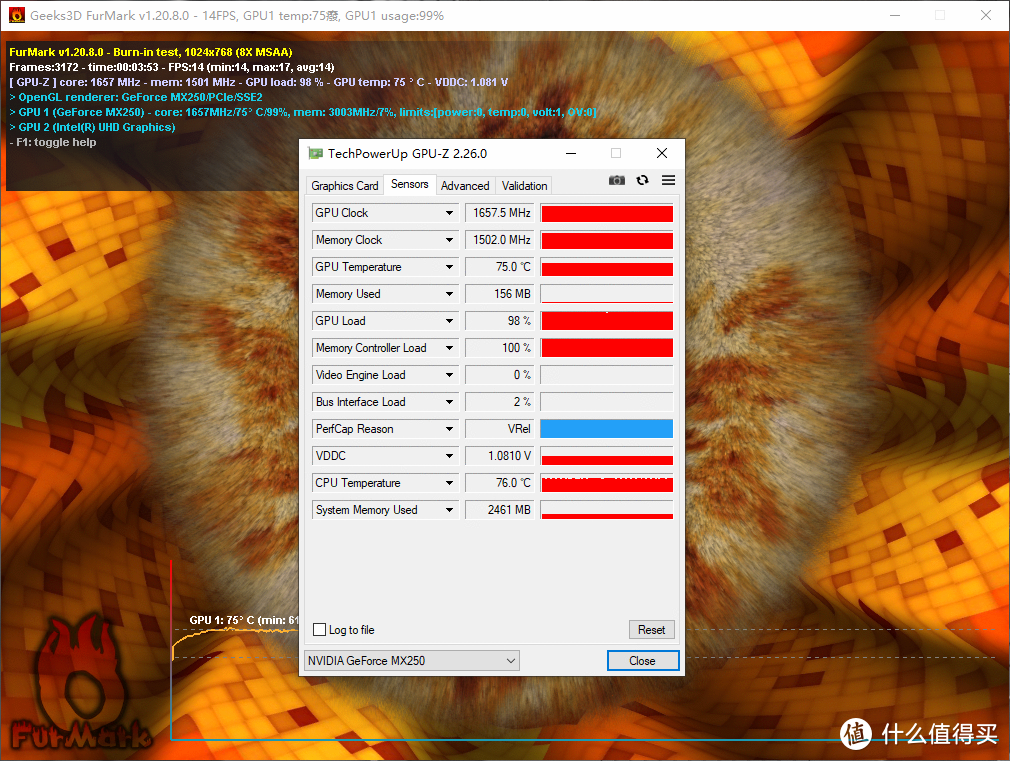Screen dimensions: 1010x761
Task: Enable the Log to file checkbox
Action: tap(319, 630)
